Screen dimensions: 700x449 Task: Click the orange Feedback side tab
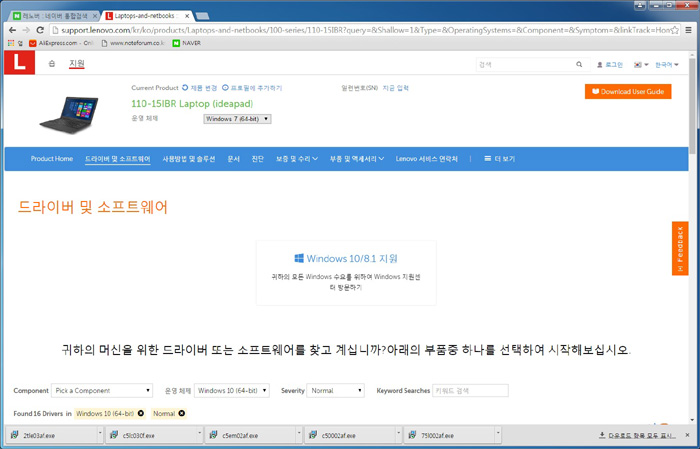[x=680, y=248]
